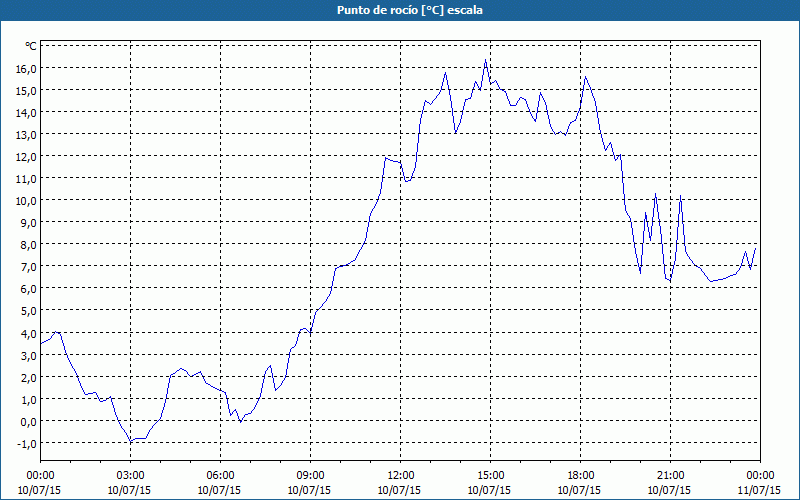800x500 pixels.
Task: Click the 00:00 label above 11/07/15
Action: click(760, 475)
